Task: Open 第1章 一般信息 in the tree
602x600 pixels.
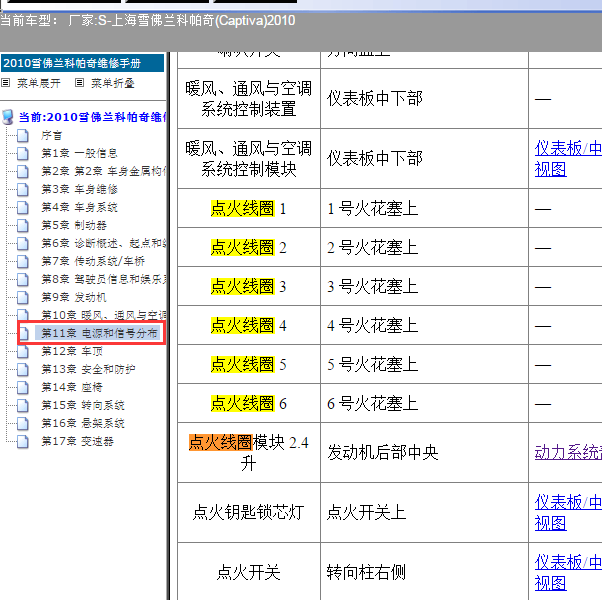Action: click(x=79, y=154)
